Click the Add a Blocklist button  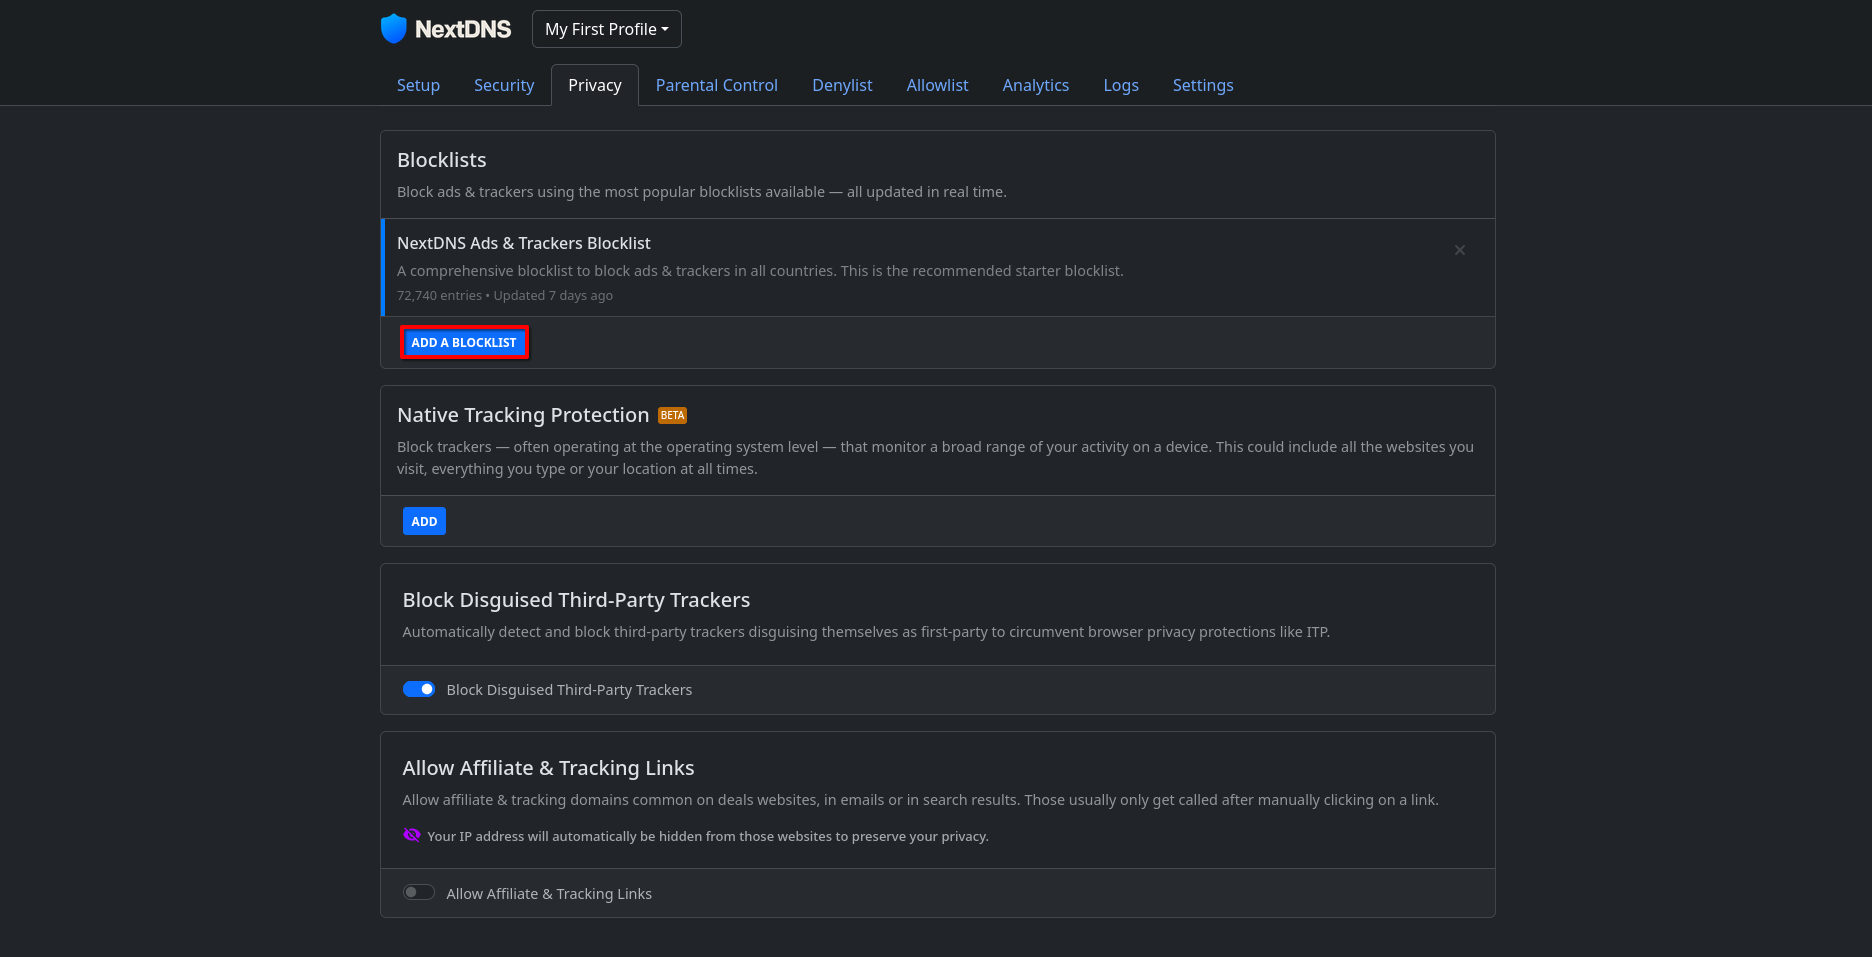[464, 343]
